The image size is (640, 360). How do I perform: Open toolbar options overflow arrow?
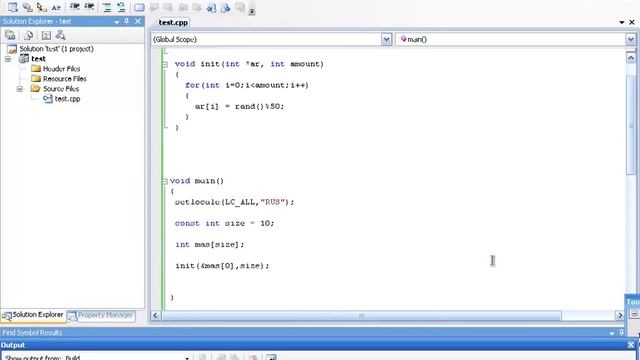coord(252,11)
